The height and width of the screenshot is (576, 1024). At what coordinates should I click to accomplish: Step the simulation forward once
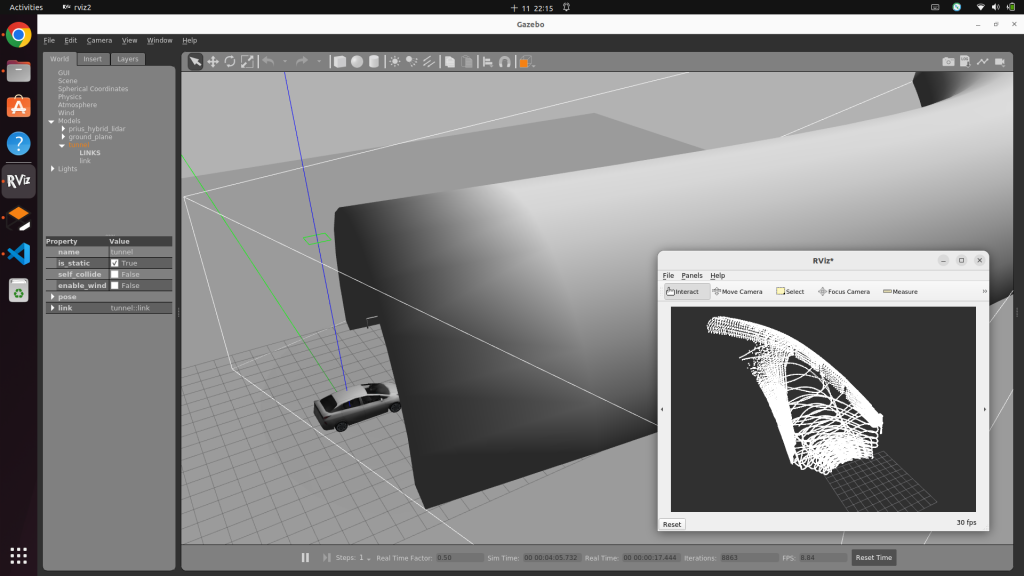(x=326, y=558)
